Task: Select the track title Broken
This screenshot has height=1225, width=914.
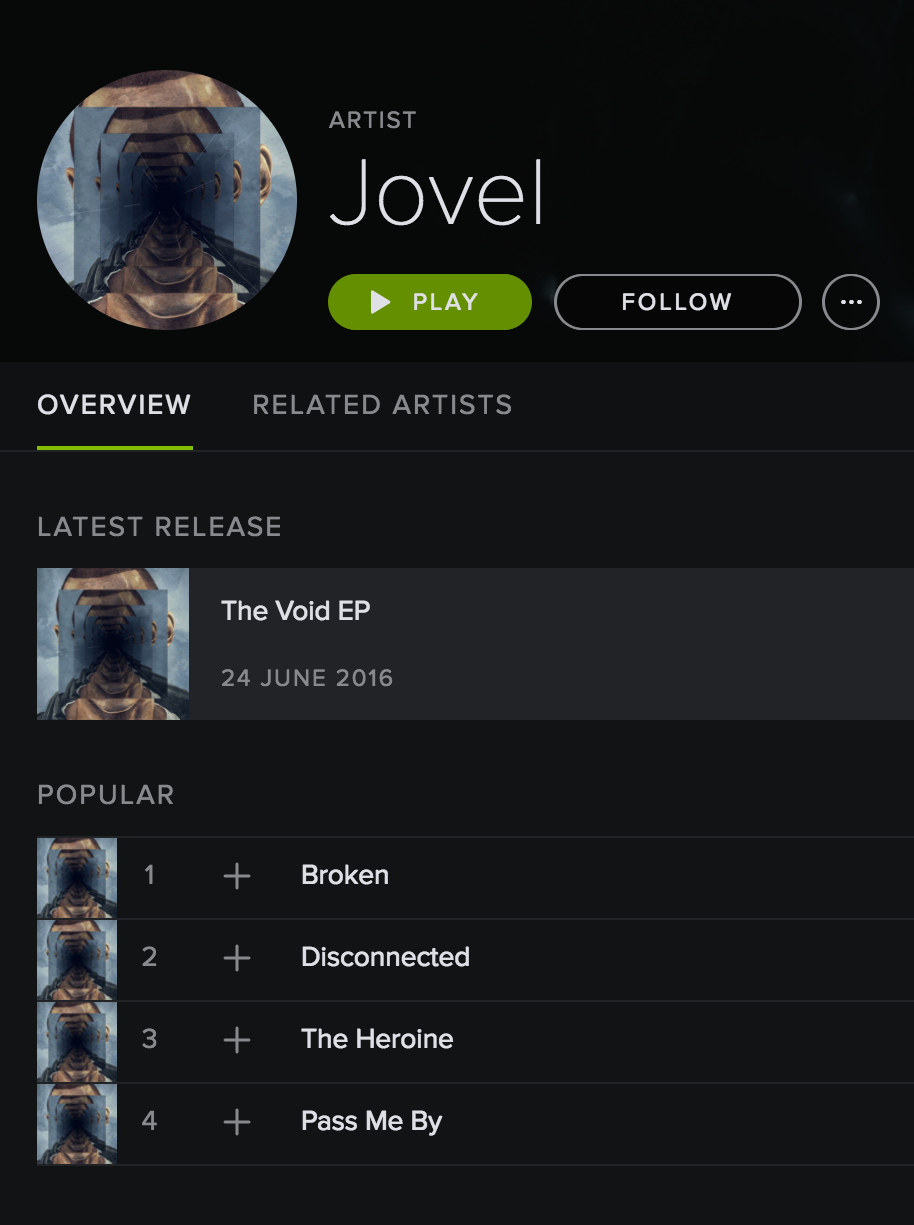Action: [x=345, y=875]
